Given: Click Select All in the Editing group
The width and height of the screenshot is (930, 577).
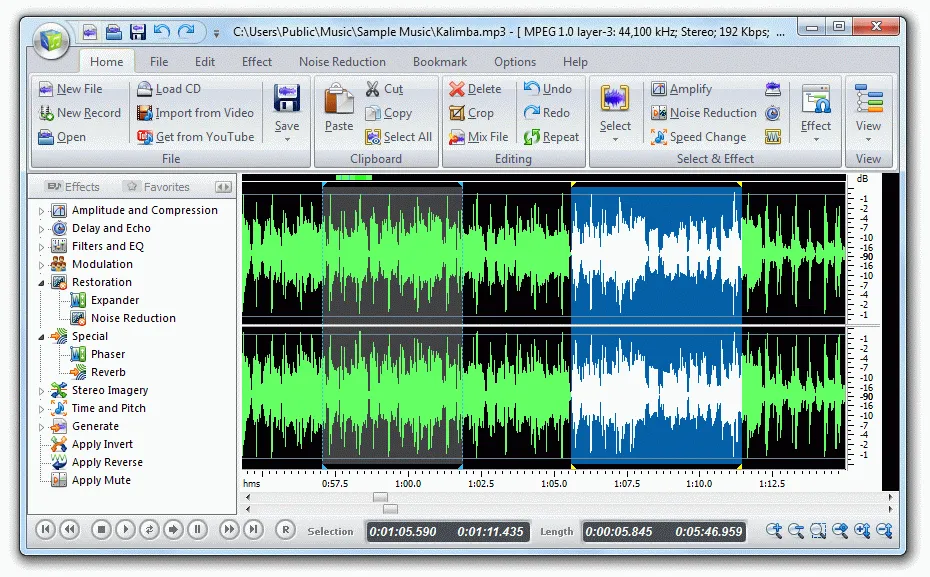Looking at the screenshot, I should 398,137.
